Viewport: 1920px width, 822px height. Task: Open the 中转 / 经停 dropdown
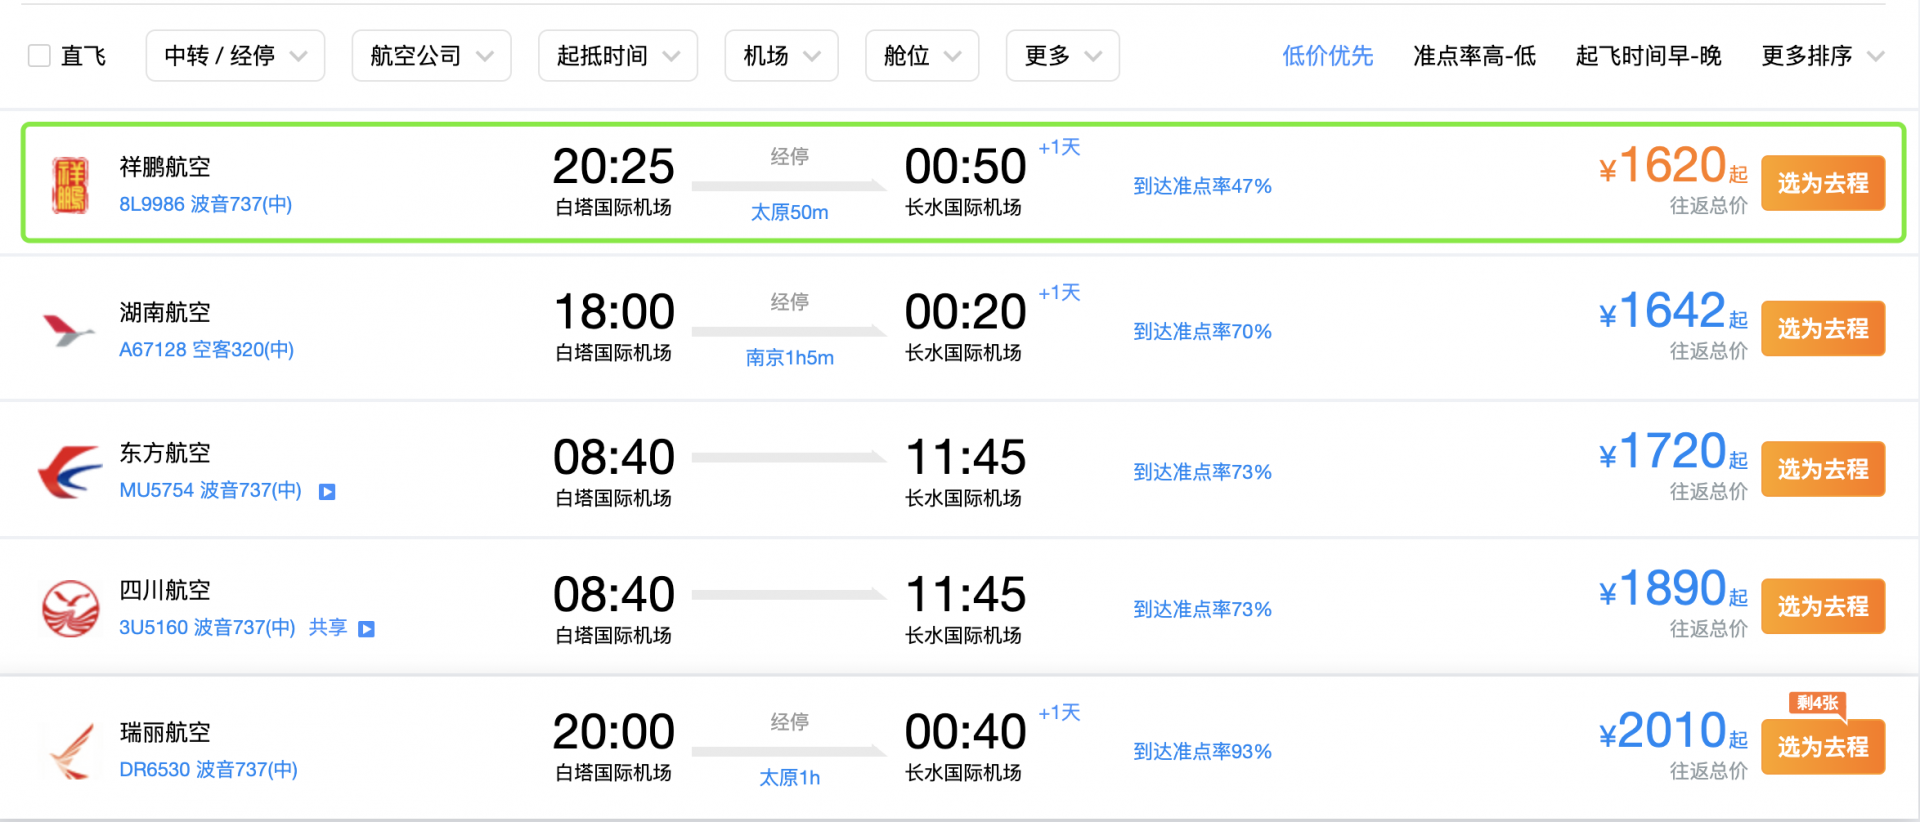(235, 56)
